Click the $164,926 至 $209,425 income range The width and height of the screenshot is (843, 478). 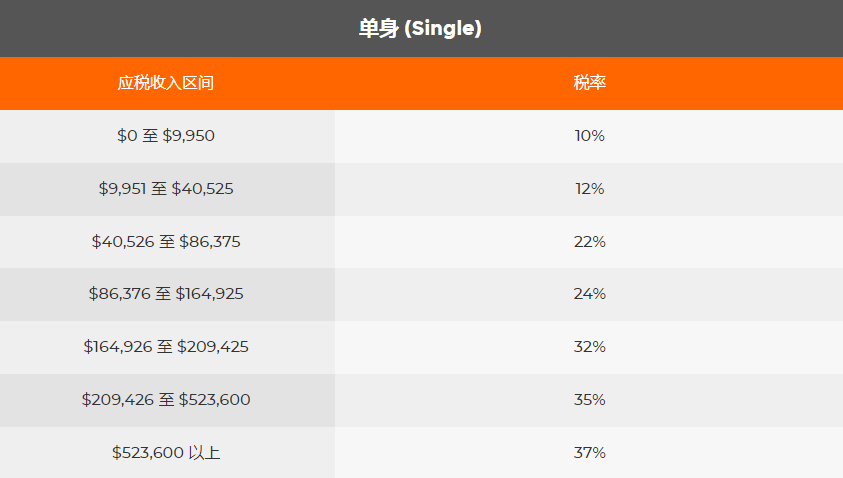(166, 347)
